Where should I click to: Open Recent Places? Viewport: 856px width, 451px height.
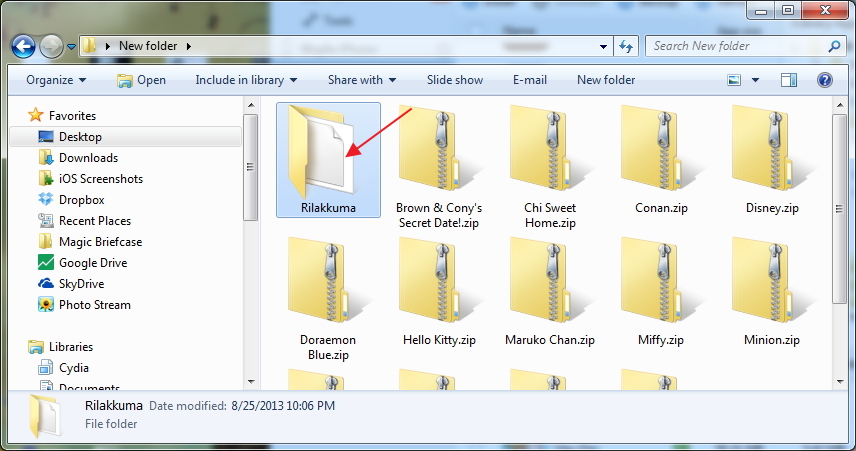95,221
